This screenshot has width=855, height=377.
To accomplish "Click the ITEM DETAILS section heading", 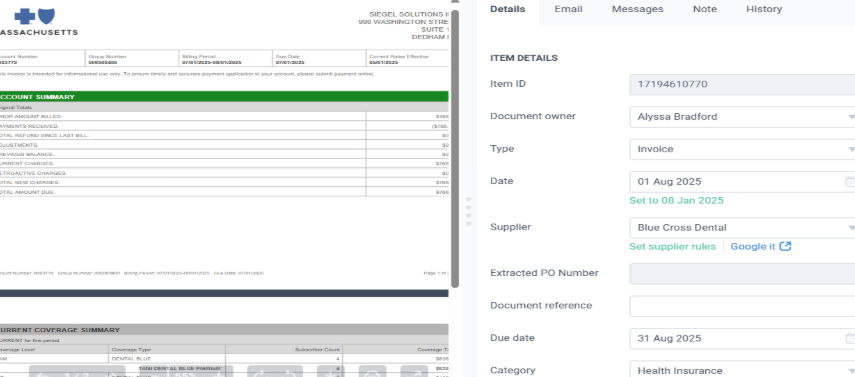I will pyautogui.click(x=523, y=58).
